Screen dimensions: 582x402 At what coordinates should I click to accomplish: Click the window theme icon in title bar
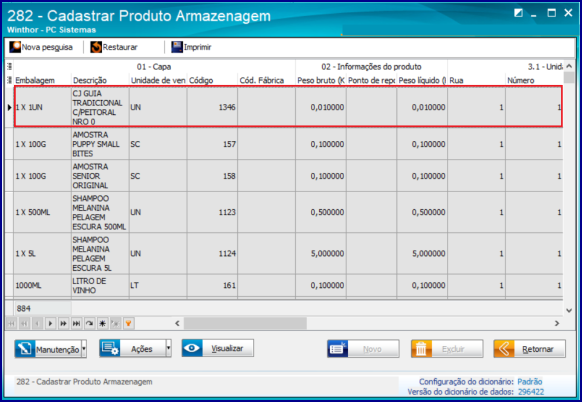519,13
